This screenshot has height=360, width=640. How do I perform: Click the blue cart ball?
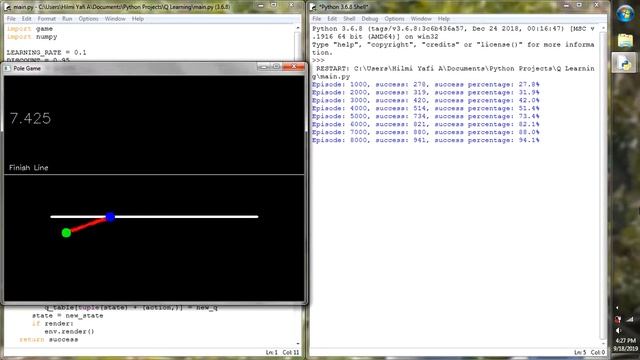point(110,217)
